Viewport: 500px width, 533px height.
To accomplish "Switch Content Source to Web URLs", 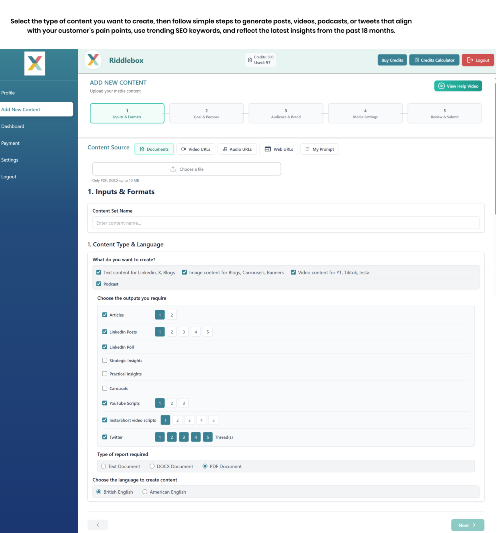I will 279,149.
